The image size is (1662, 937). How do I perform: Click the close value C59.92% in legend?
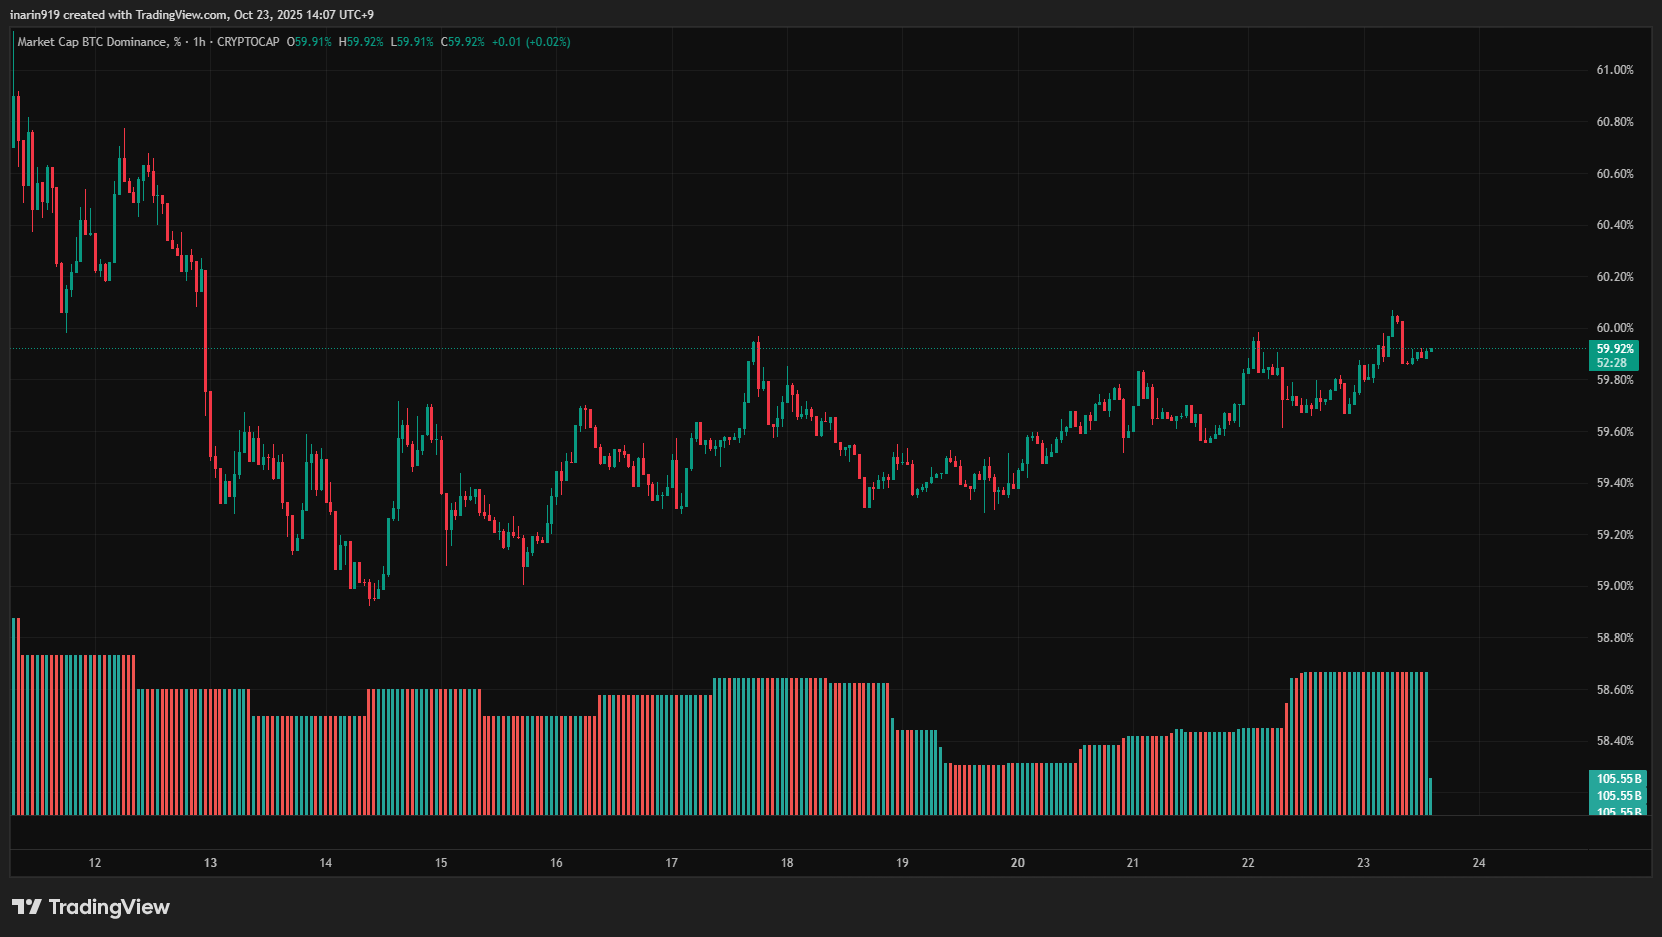click(463, 42)
